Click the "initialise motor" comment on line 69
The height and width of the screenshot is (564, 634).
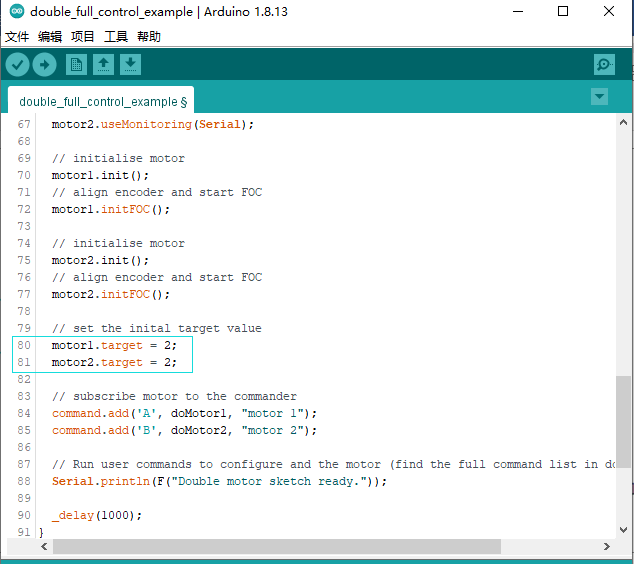tap(118, 158)
